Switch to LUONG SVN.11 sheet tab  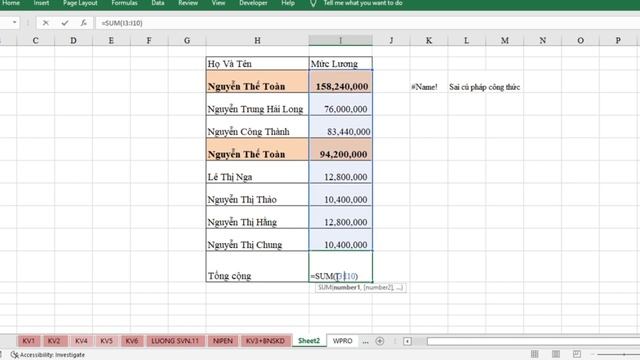175,341
